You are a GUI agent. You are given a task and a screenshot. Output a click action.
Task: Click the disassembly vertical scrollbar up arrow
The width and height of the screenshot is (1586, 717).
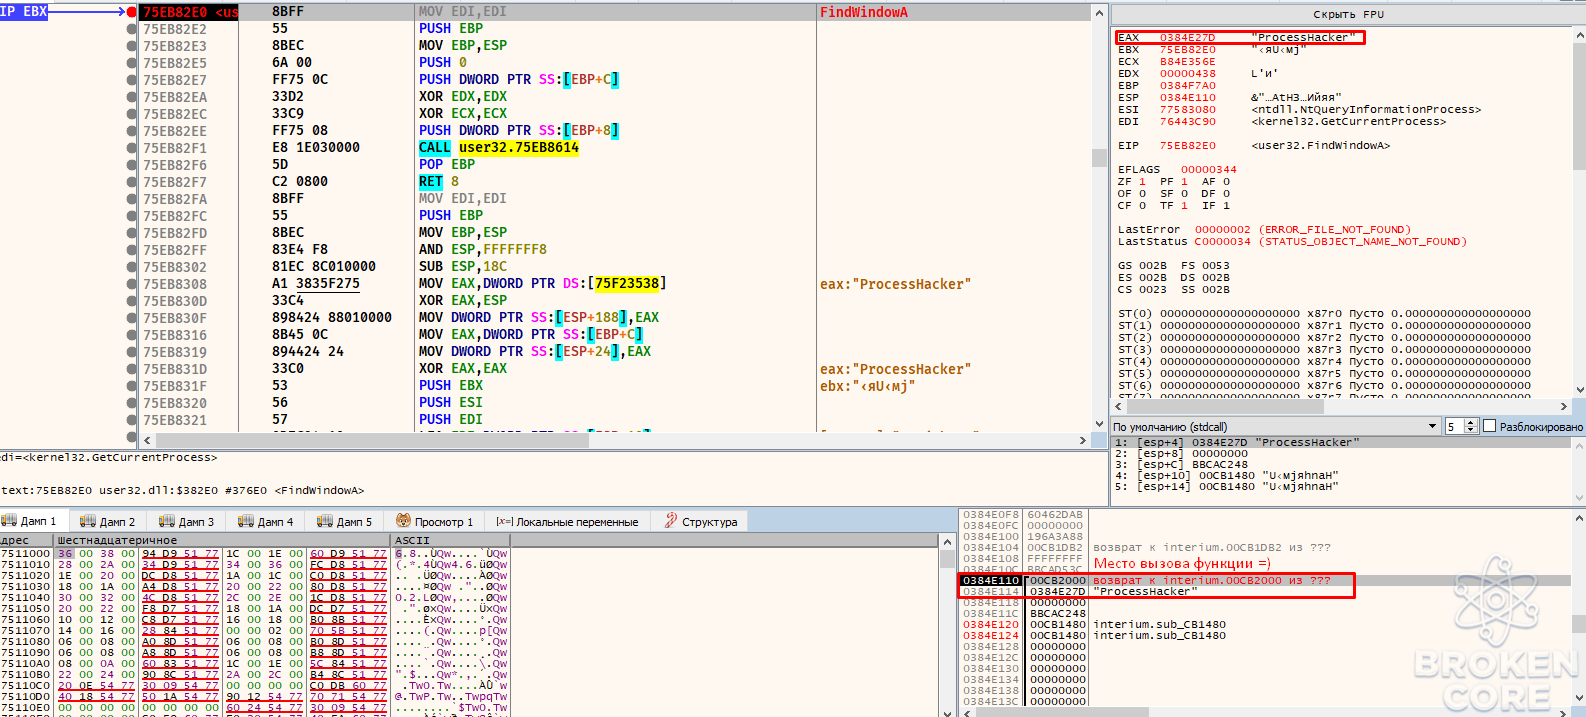(x=1099, y=13)
